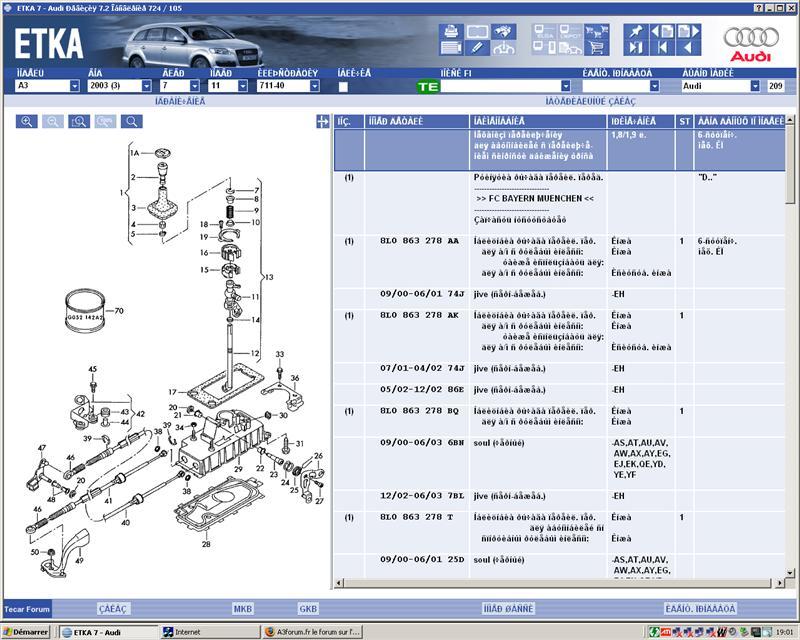Click the field showing 209

(776, 86)
